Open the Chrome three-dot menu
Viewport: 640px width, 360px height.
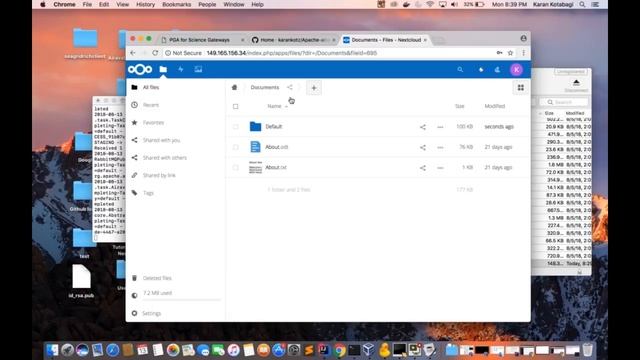point(524,53)
